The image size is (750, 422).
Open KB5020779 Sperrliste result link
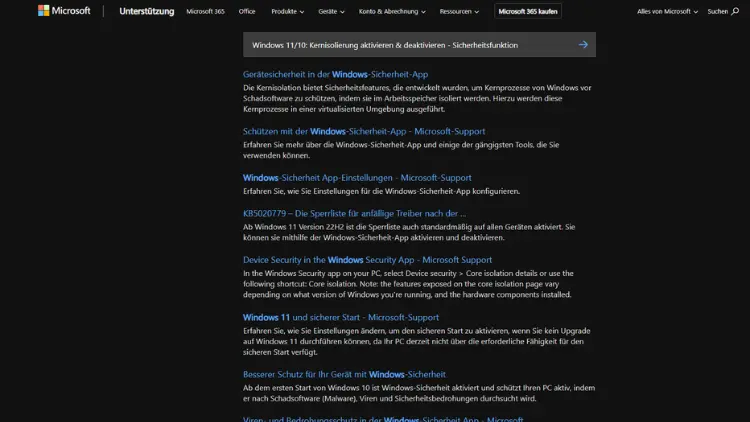pos(354,213)
